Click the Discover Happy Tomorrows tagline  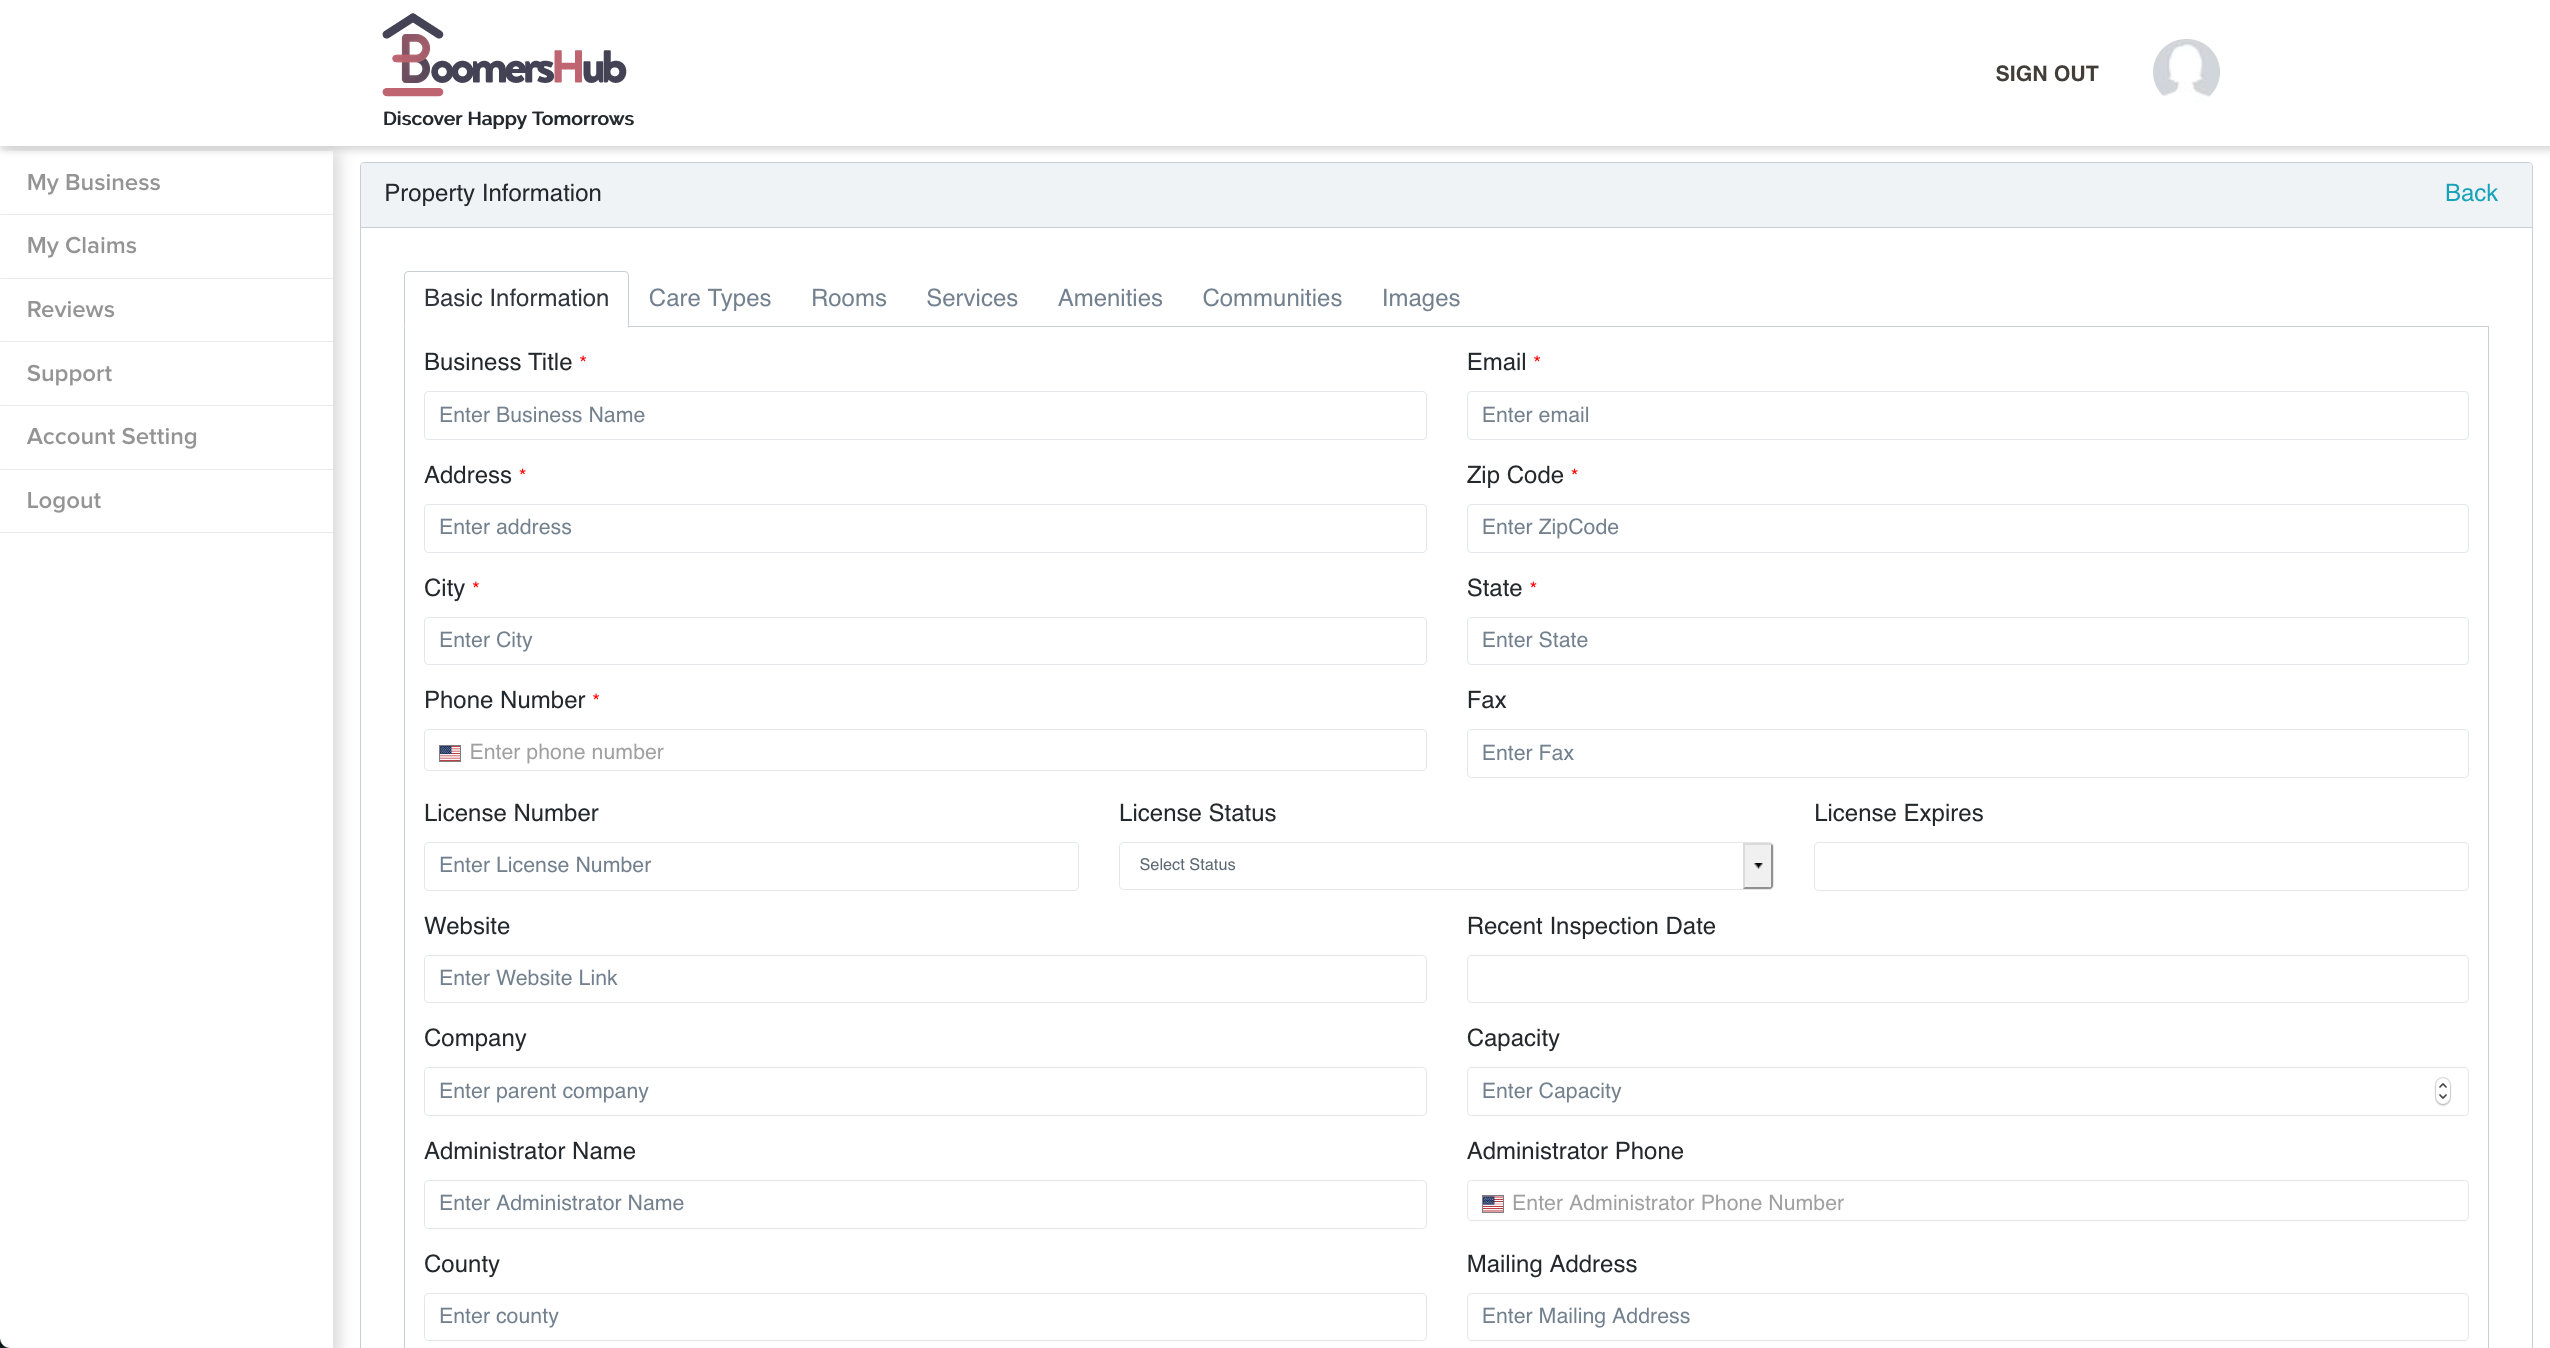(508, 119)
